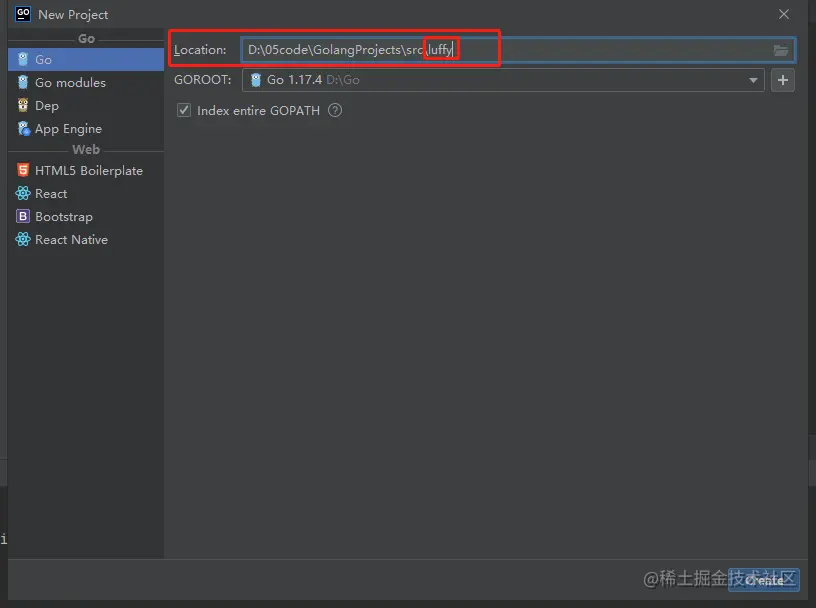816x608 pixels.
Task: Toggle Index entire GOPATH checkbox
Action: (x=184, y=110)
